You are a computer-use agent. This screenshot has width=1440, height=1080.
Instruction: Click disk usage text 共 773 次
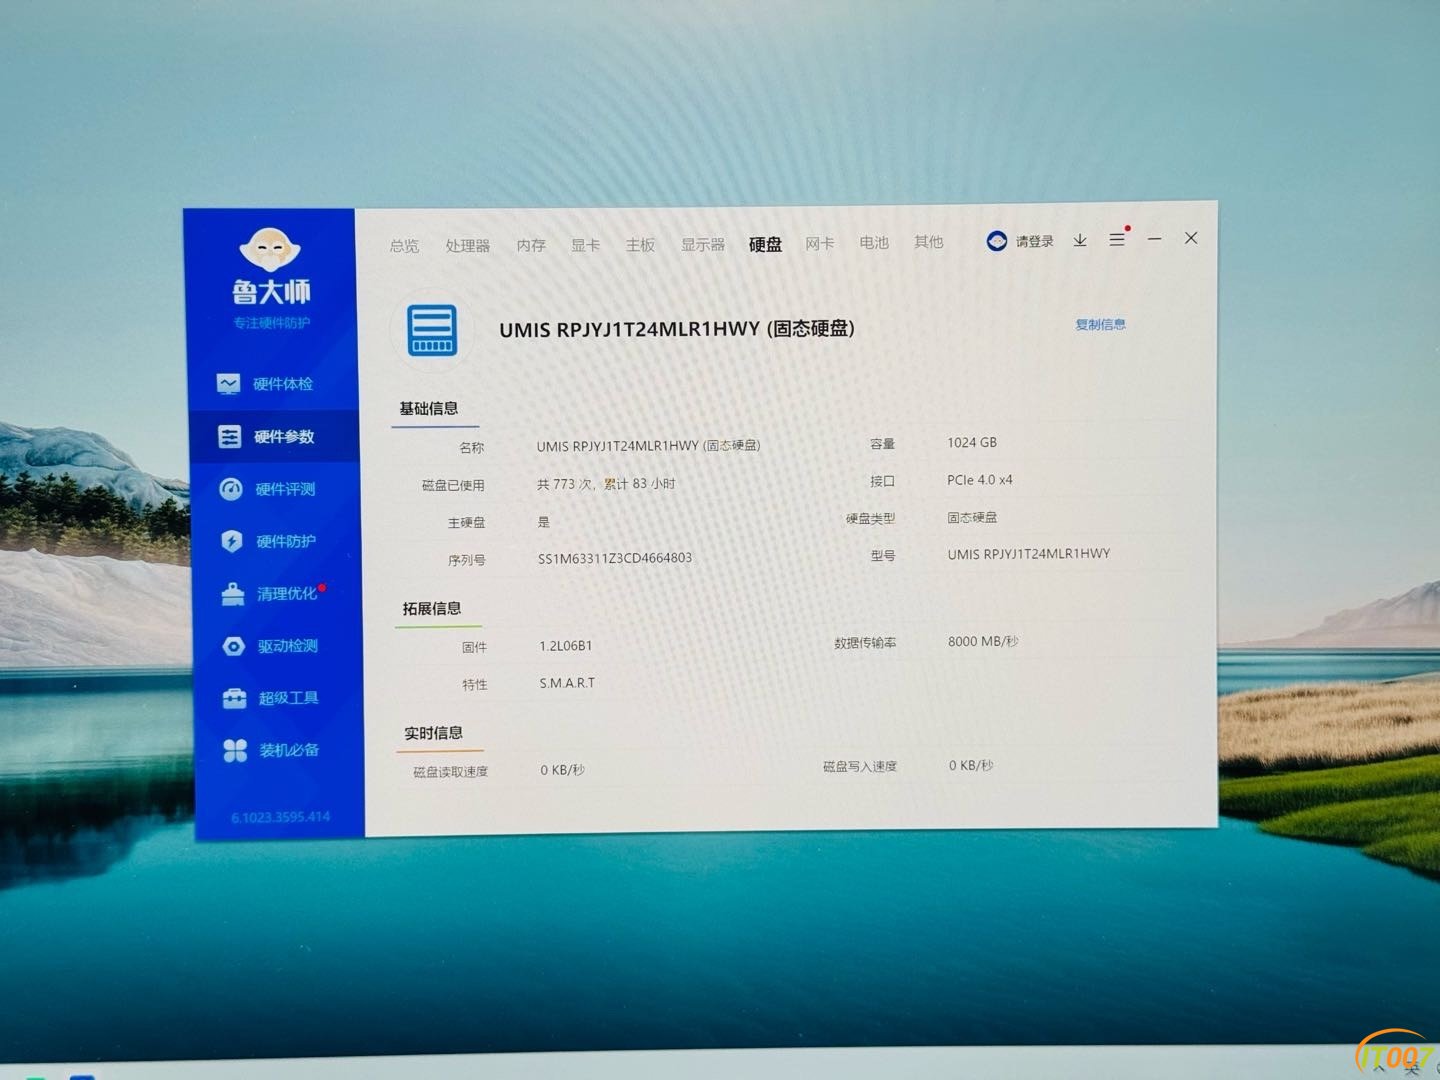click(565, 484)
